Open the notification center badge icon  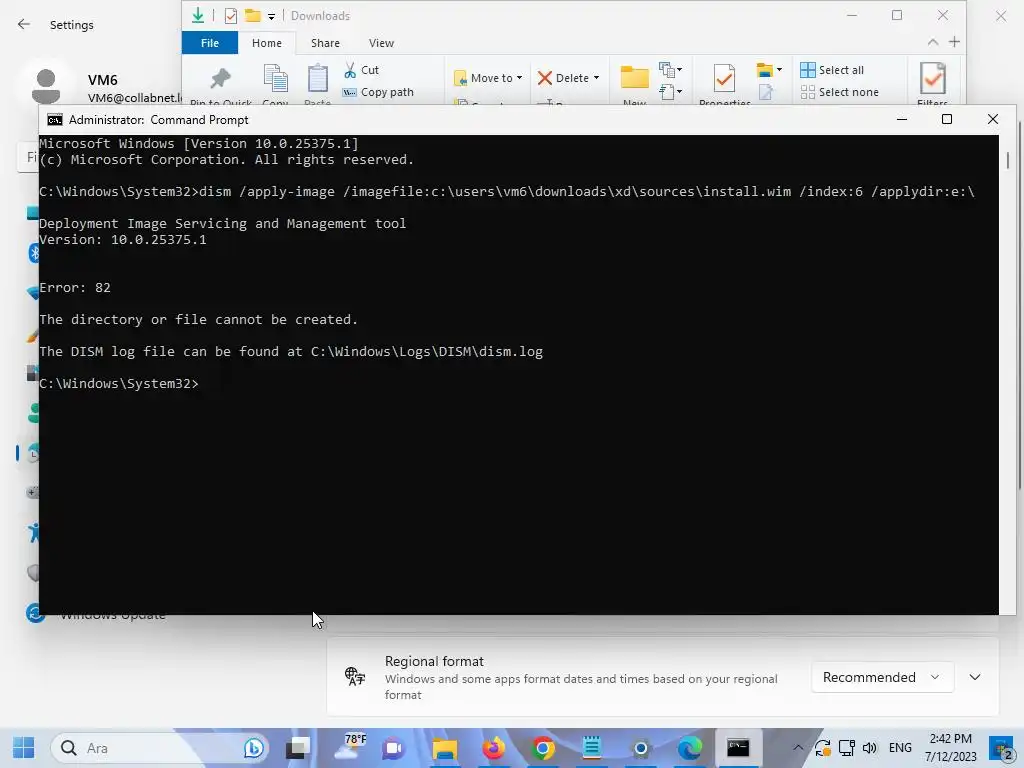pos(1001,748)
